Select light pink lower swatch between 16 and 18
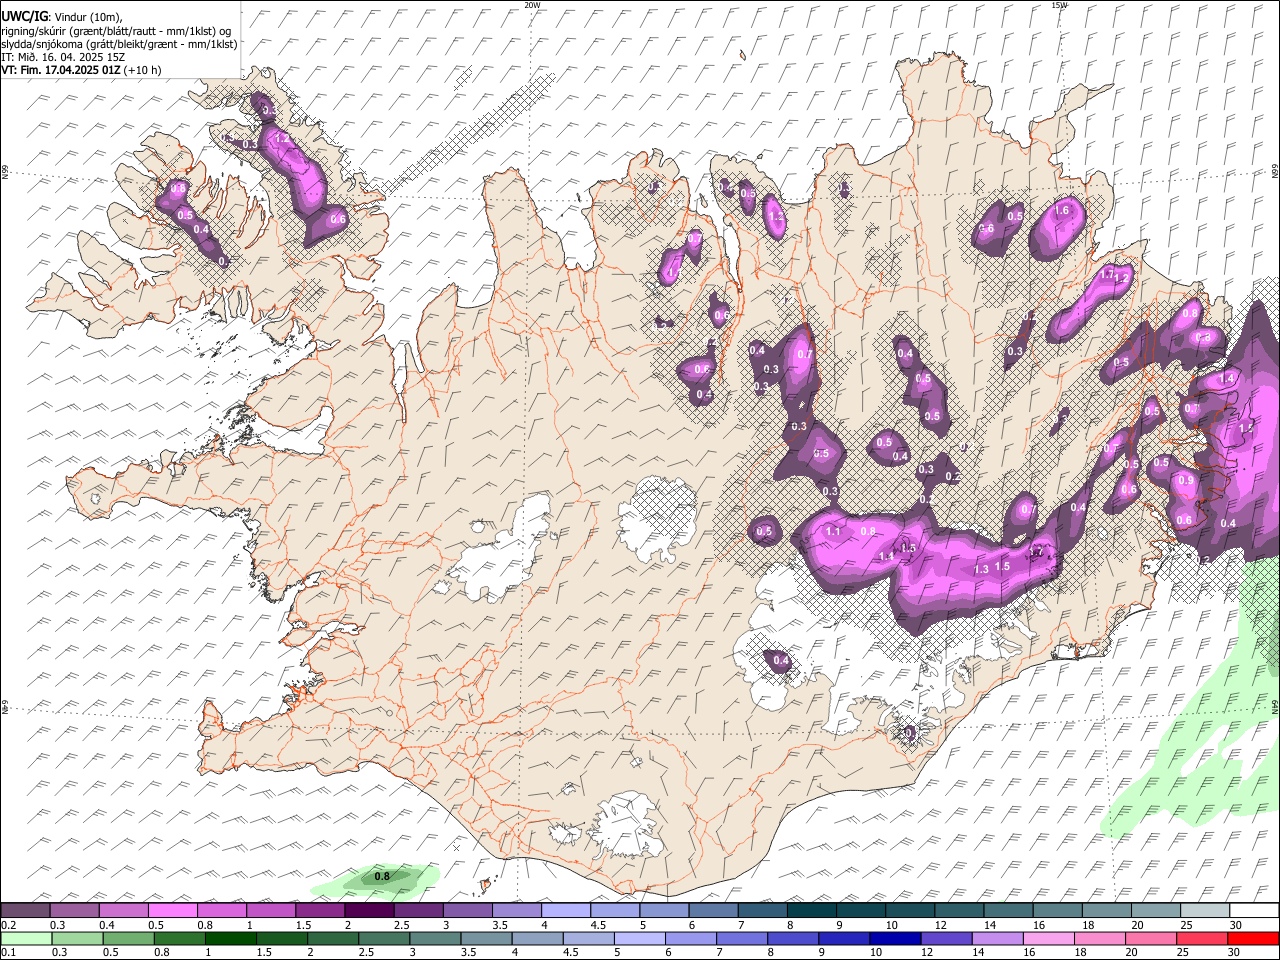 (x=1049, y=938)
